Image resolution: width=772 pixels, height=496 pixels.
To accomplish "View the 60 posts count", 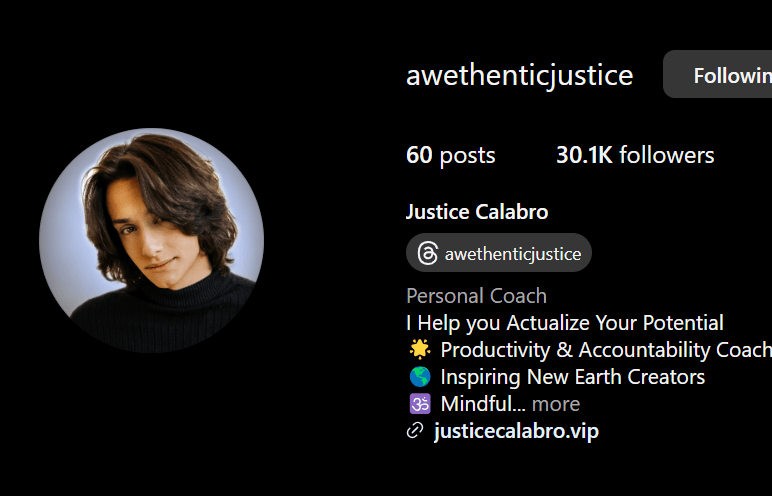I will (450, 155).
